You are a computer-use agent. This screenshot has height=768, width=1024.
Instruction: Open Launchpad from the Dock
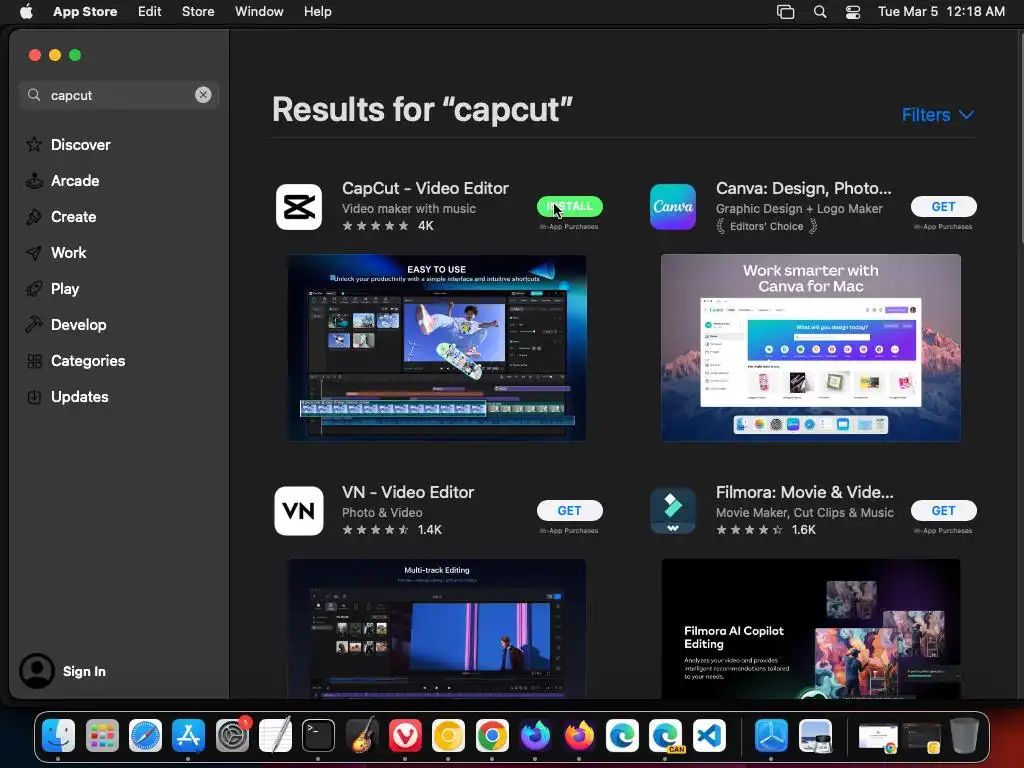point(102,735)
